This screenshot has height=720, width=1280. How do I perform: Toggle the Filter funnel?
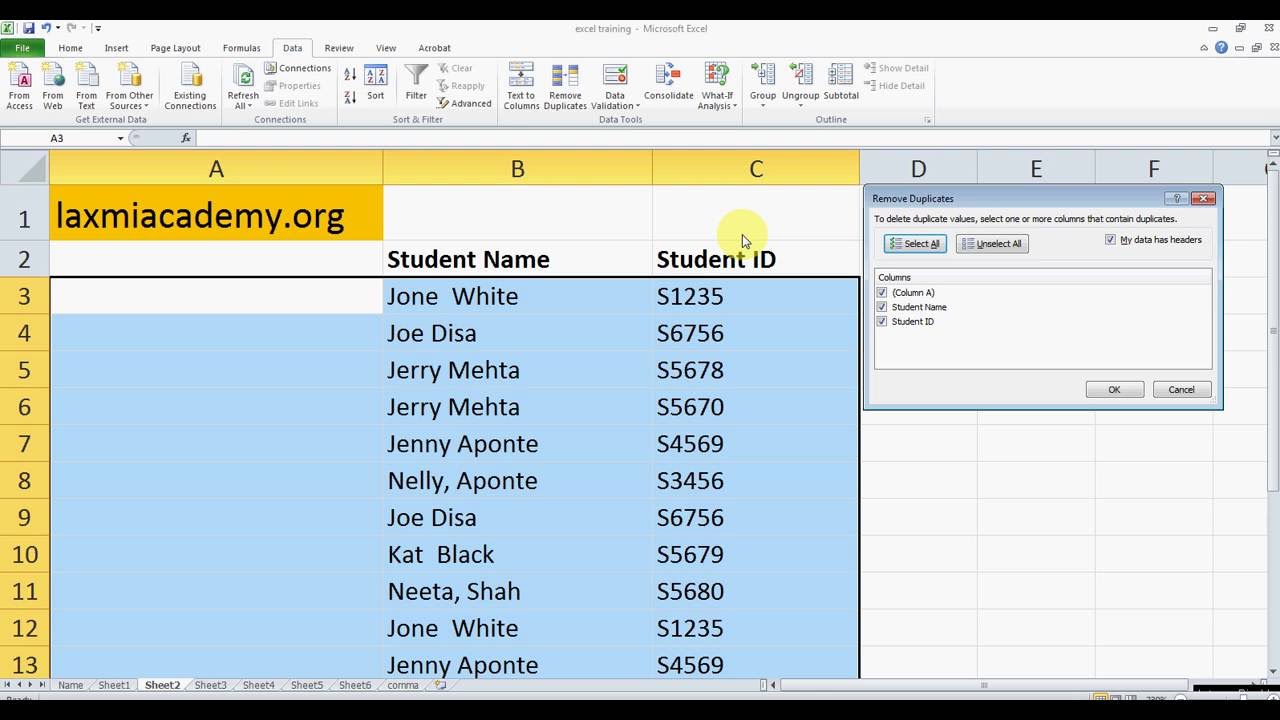tap(416, 84)
